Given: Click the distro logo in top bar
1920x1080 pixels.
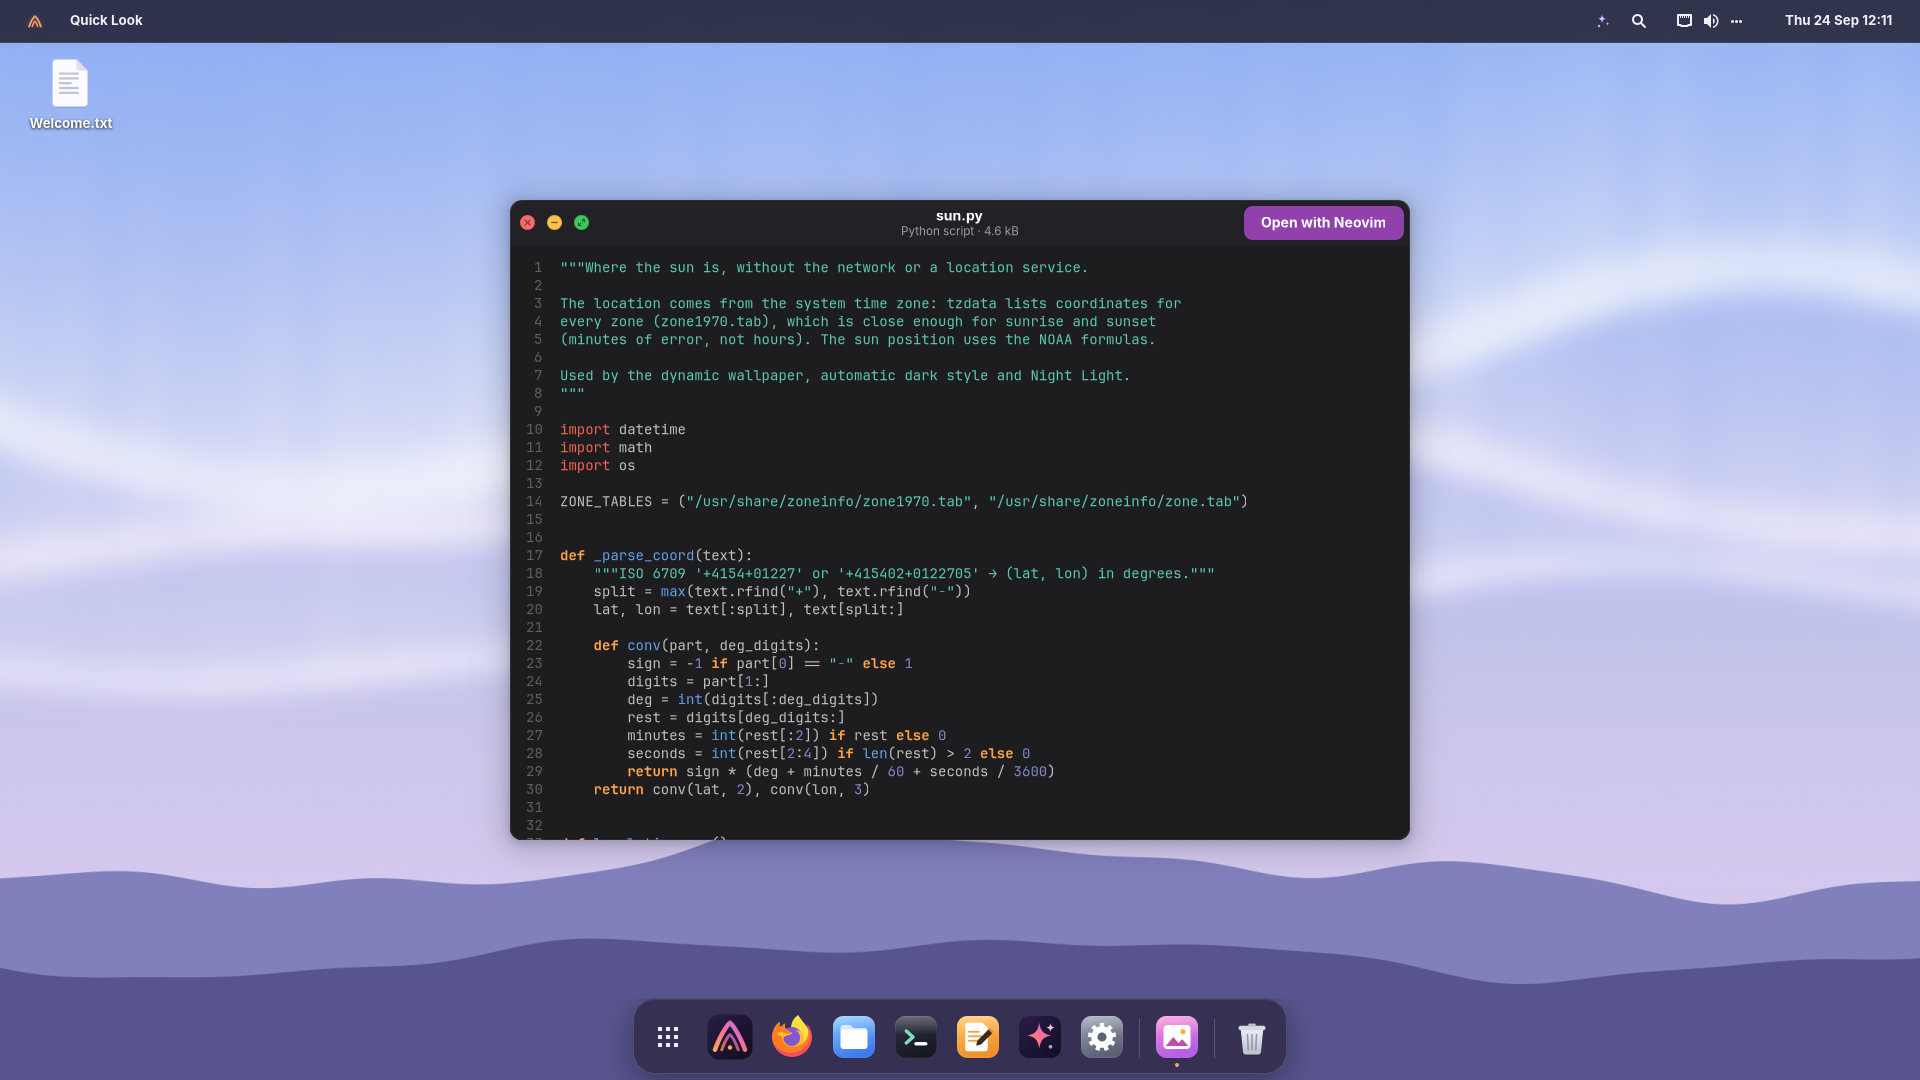Looking at the screenshot, I should coord(35,21).
